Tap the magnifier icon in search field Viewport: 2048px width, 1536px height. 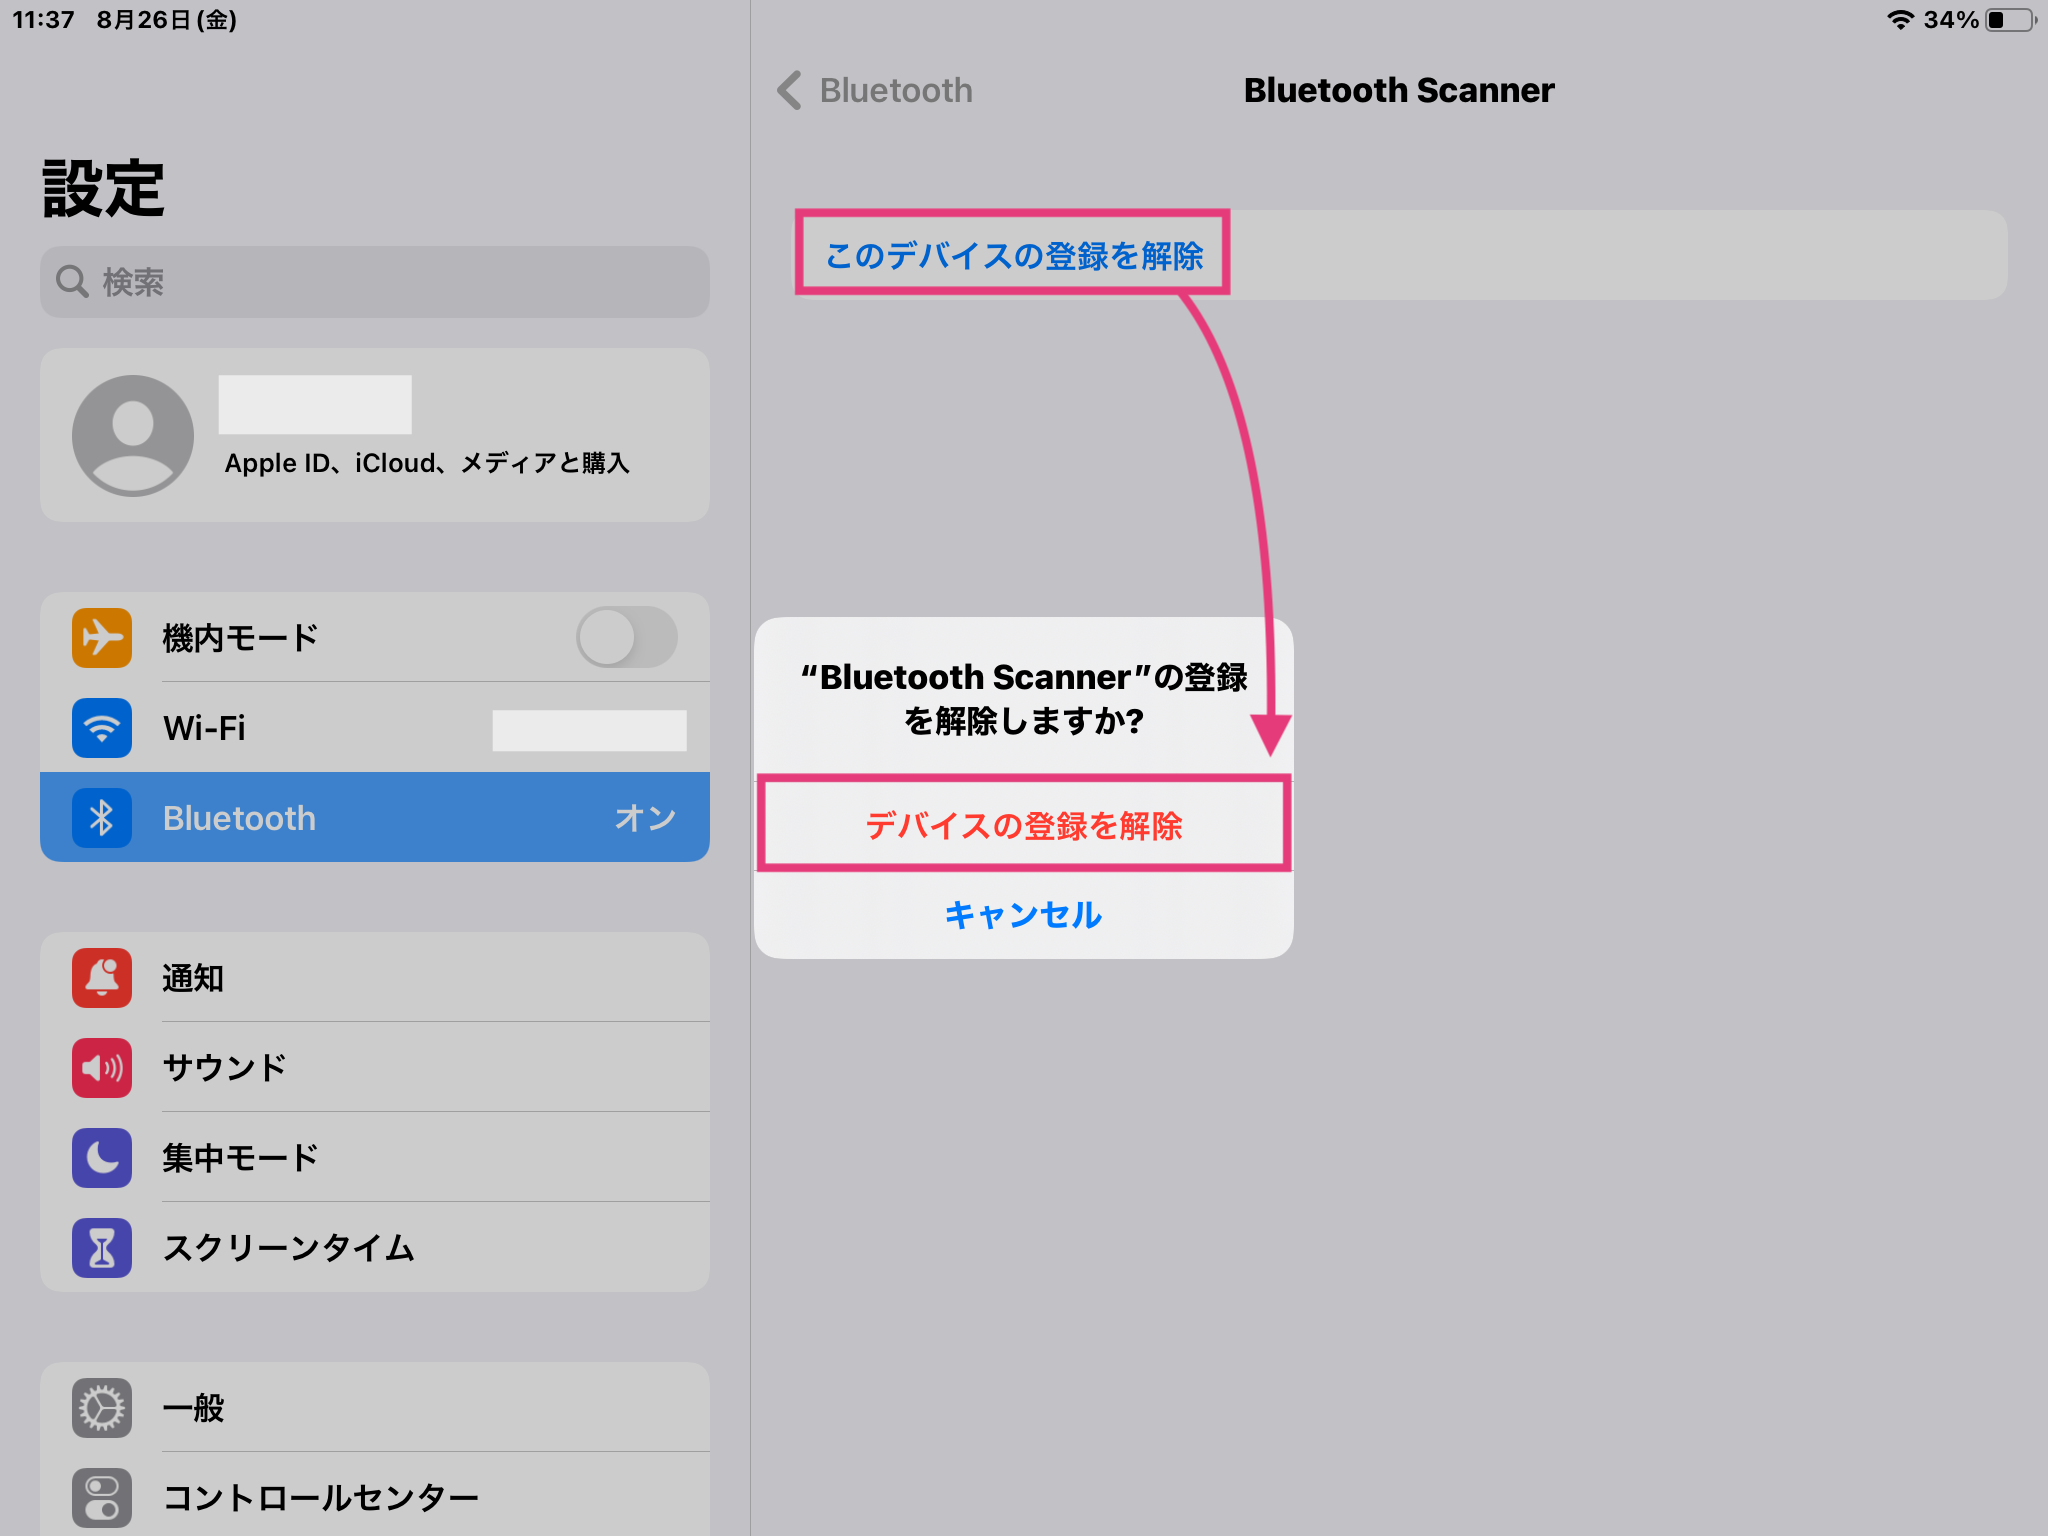click(72, 282)
